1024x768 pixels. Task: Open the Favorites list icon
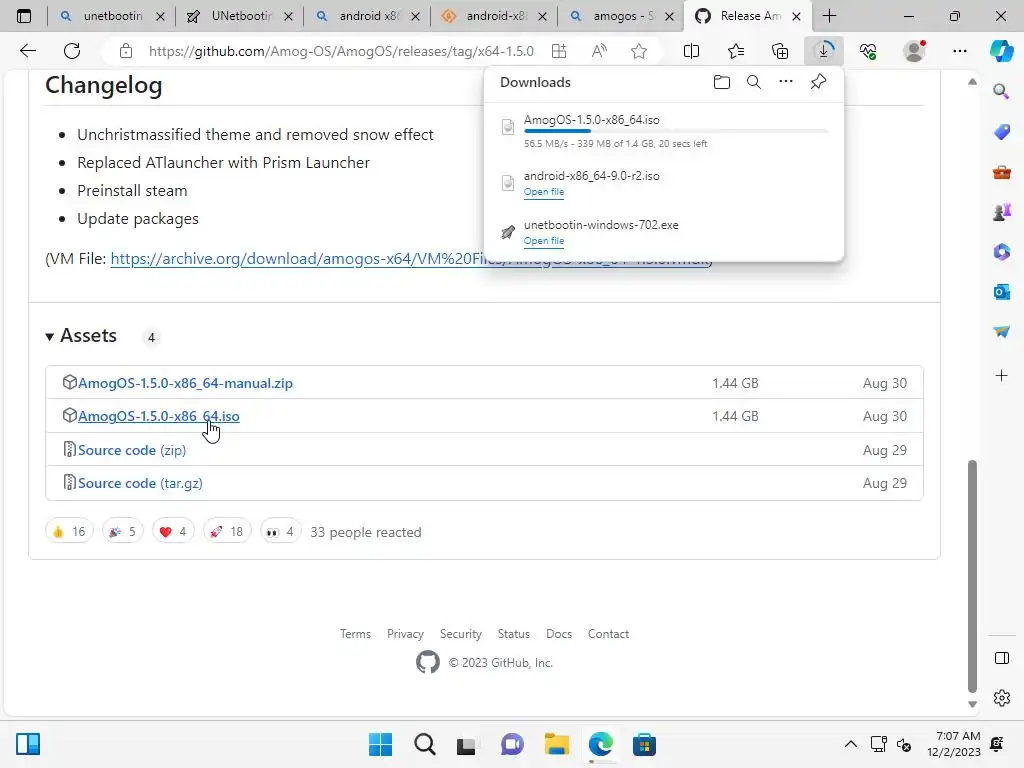(x=736, y=51)
